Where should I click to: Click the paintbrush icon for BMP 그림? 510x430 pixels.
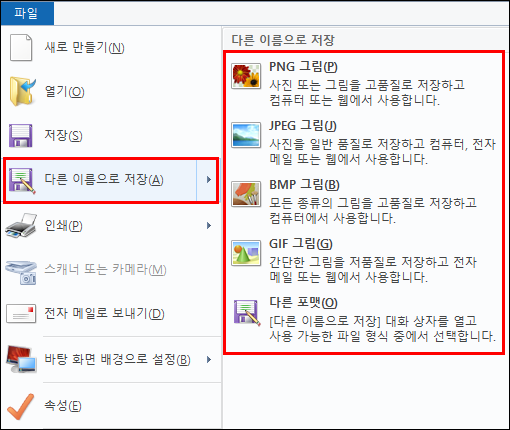pos(246,194)
